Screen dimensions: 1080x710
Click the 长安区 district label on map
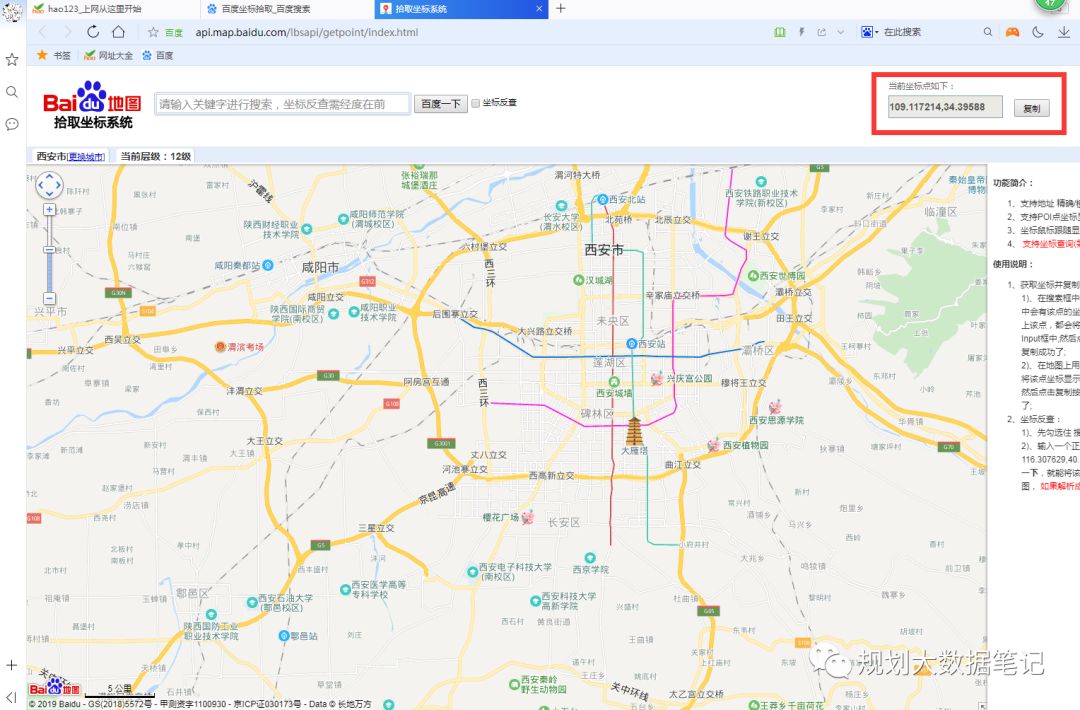564,523
